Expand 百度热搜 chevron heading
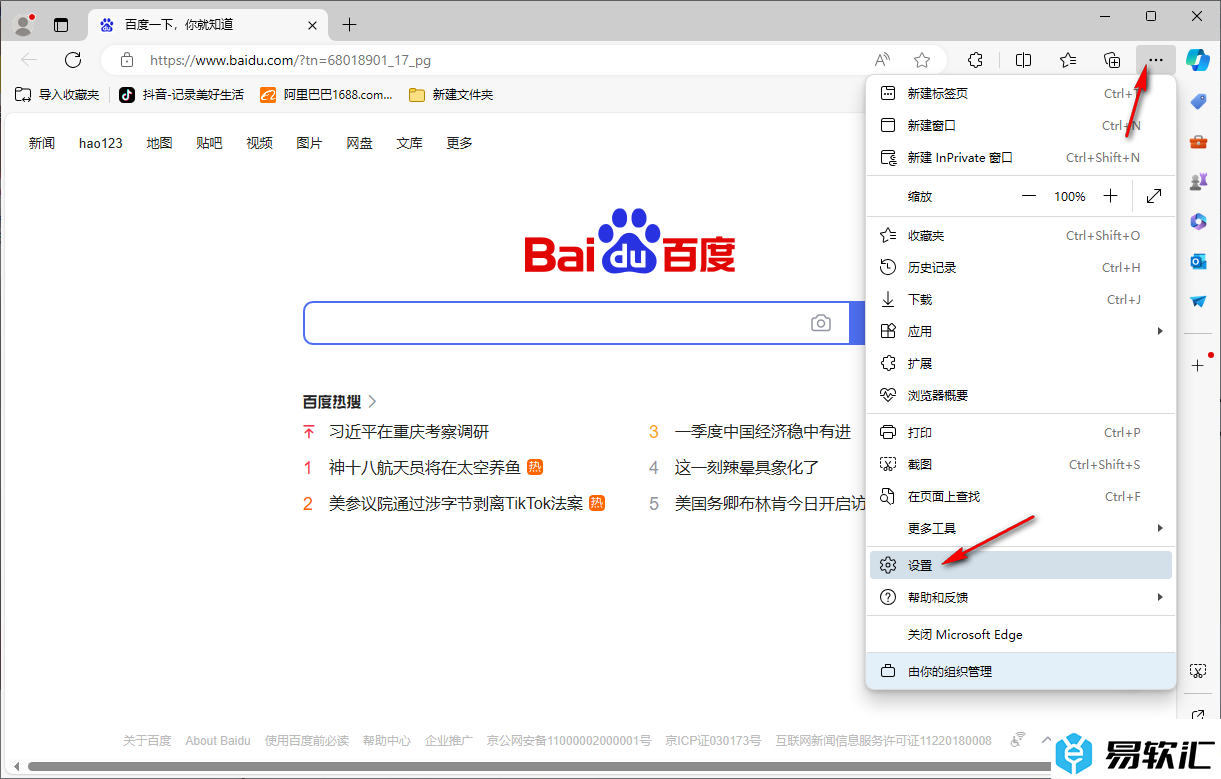Viewport: 1221px width, 779px height. 340,401
